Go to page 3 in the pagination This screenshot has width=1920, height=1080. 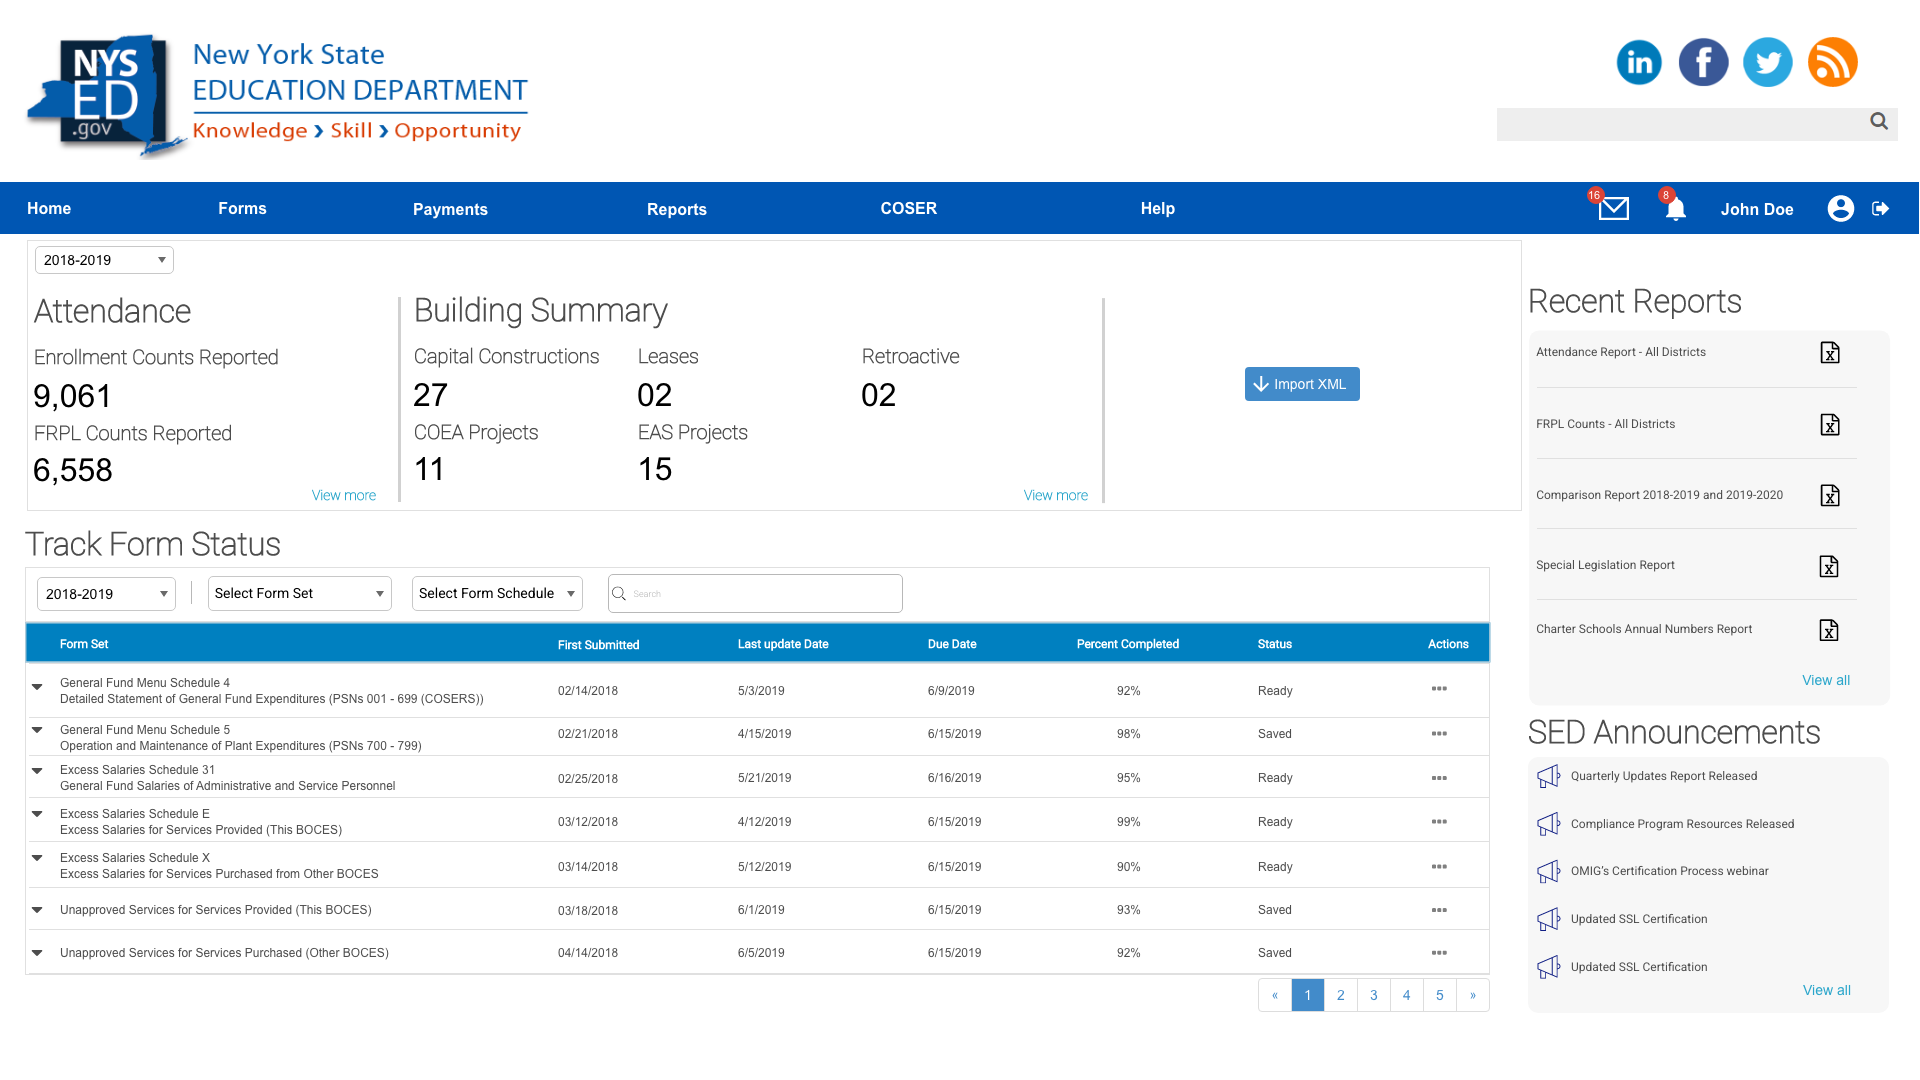1373,995
